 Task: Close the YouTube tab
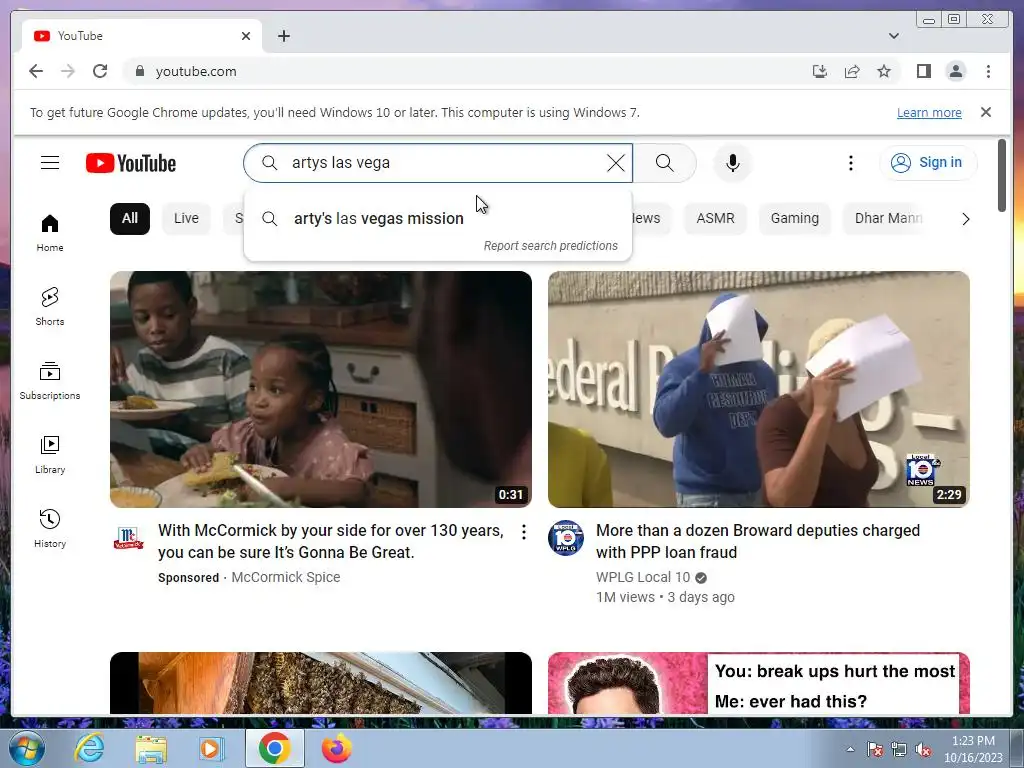246,36
